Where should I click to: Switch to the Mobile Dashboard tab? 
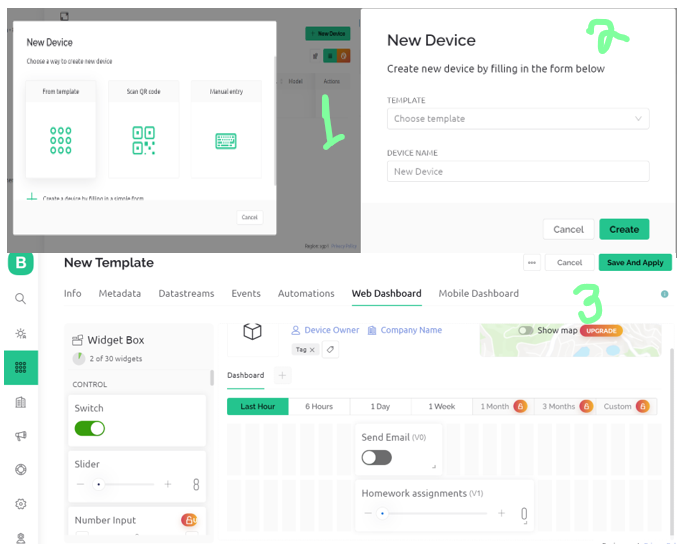[x=478, y=294]
